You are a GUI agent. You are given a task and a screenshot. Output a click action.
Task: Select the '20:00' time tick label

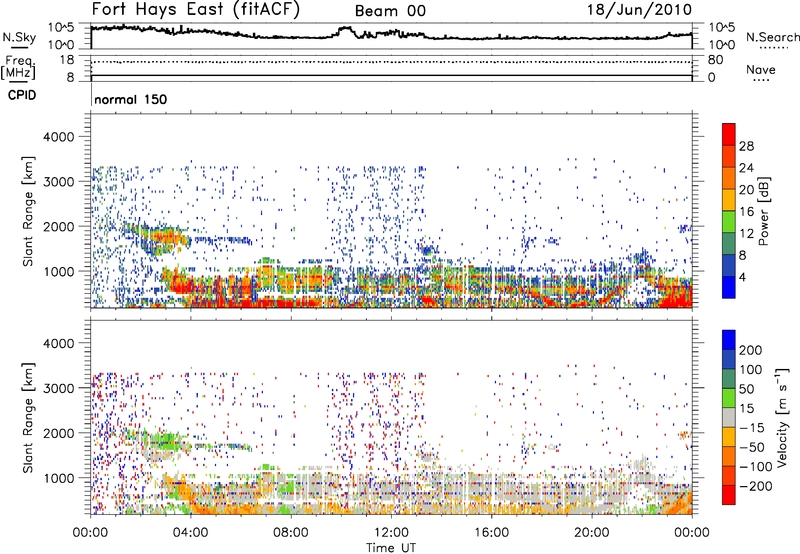[x=592, y=533]
